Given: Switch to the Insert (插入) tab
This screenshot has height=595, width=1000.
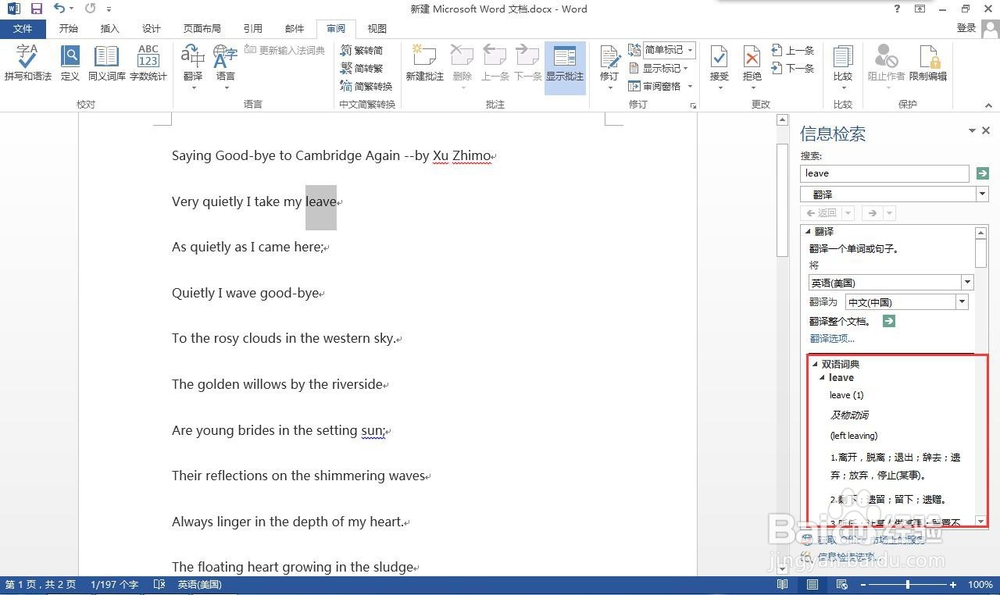Looking at the screenshot, I should (110, 29).
